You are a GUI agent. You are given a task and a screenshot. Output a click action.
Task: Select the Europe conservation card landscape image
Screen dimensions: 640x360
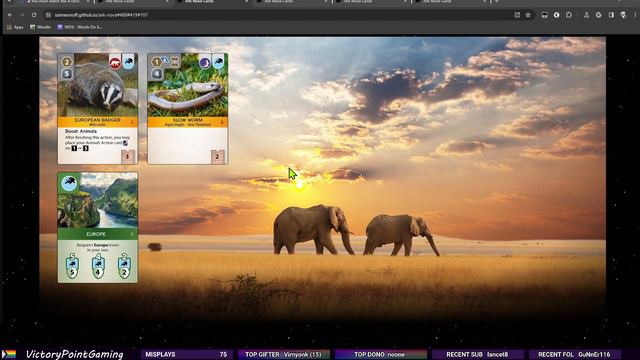[98, 200]
